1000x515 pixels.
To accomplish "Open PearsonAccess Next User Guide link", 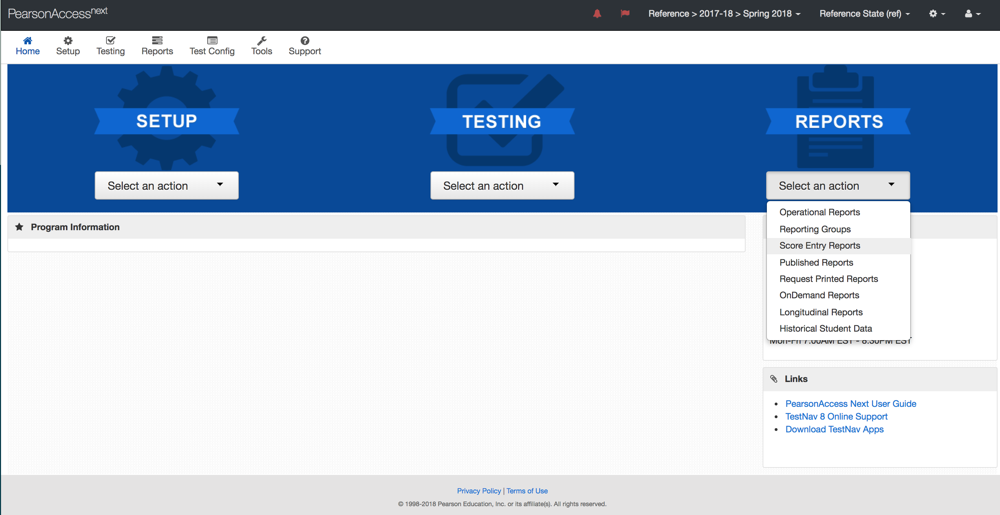I will point(850,404).
